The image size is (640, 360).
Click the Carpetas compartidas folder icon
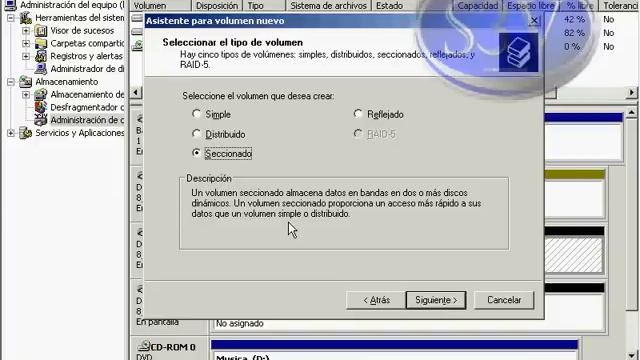click(x=41, y=43)
